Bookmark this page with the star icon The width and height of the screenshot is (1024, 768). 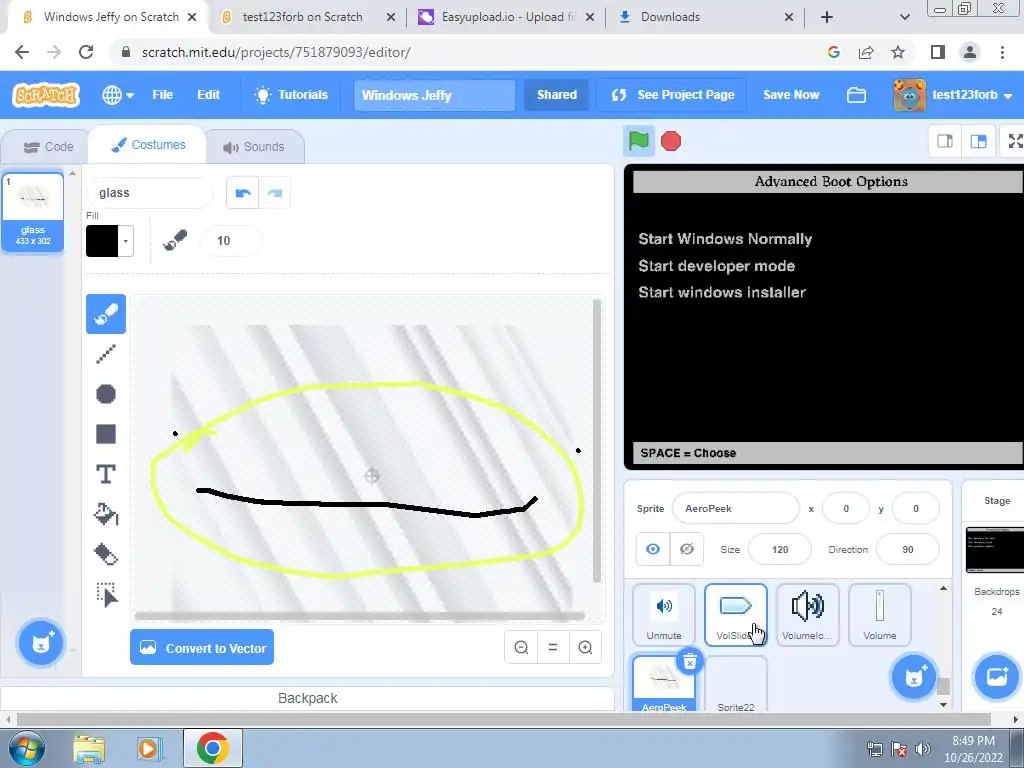point(898,52)
